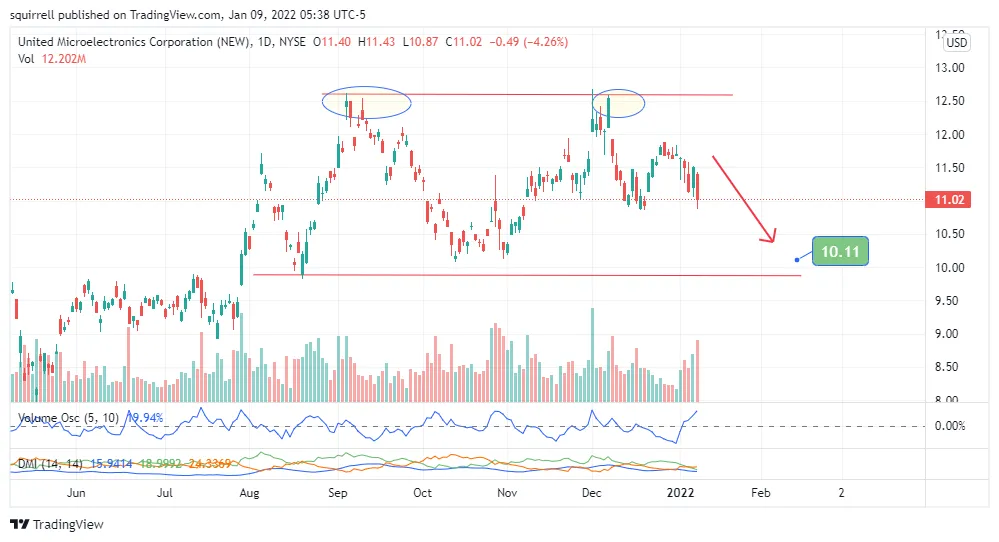Select the ellipse drawing around December highs
This screenshot has width=999, height=542.
618,103
